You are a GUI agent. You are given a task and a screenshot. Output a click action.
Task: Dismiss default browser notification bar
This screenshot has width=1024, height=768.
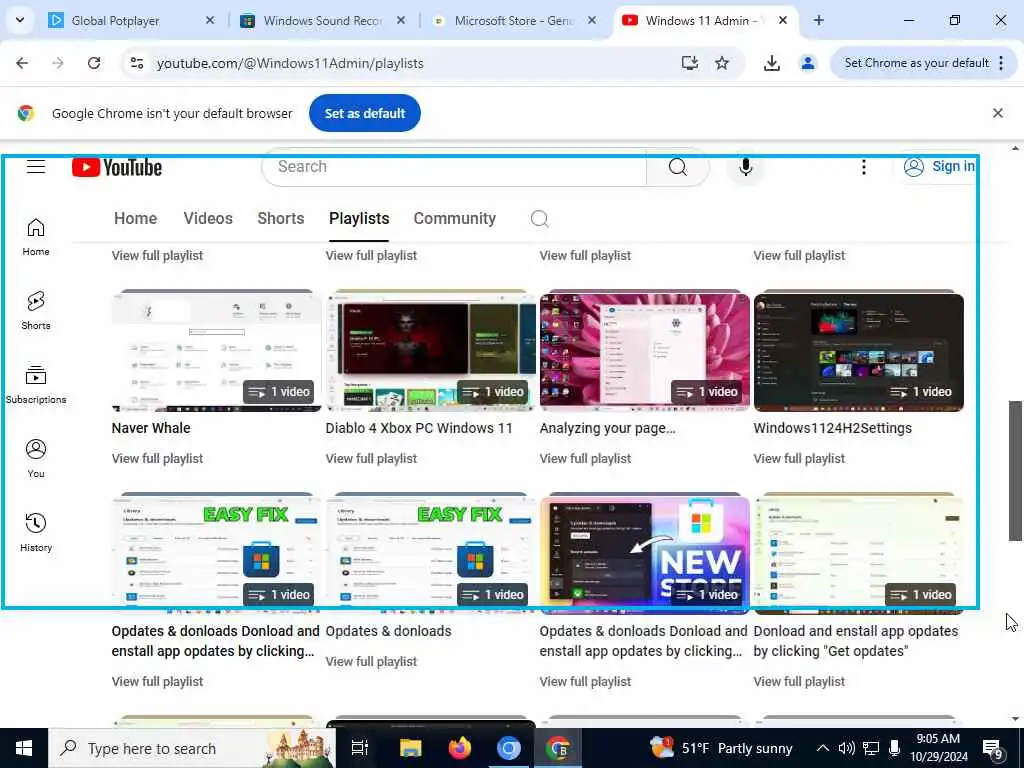point(998,113)
